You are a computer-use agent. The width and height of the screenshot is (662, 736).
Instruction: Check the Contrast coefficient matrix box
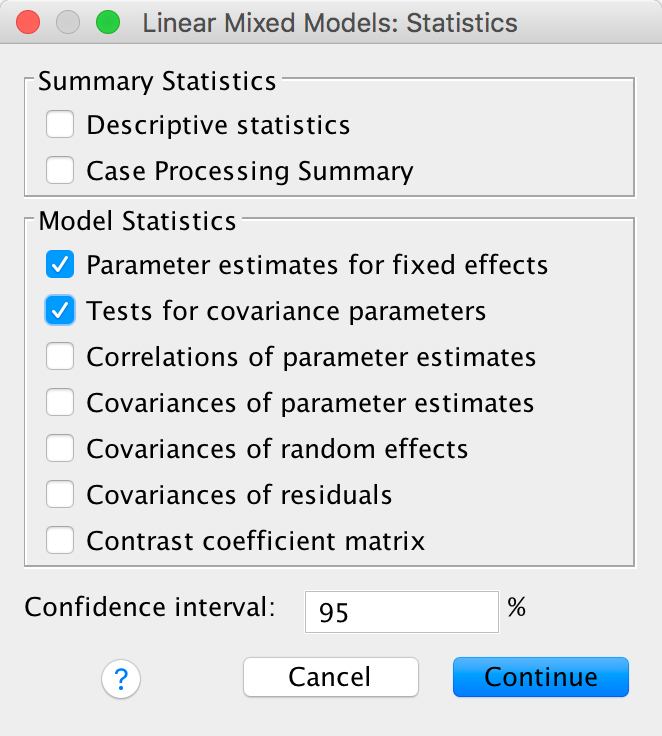[x=60, y=541]
